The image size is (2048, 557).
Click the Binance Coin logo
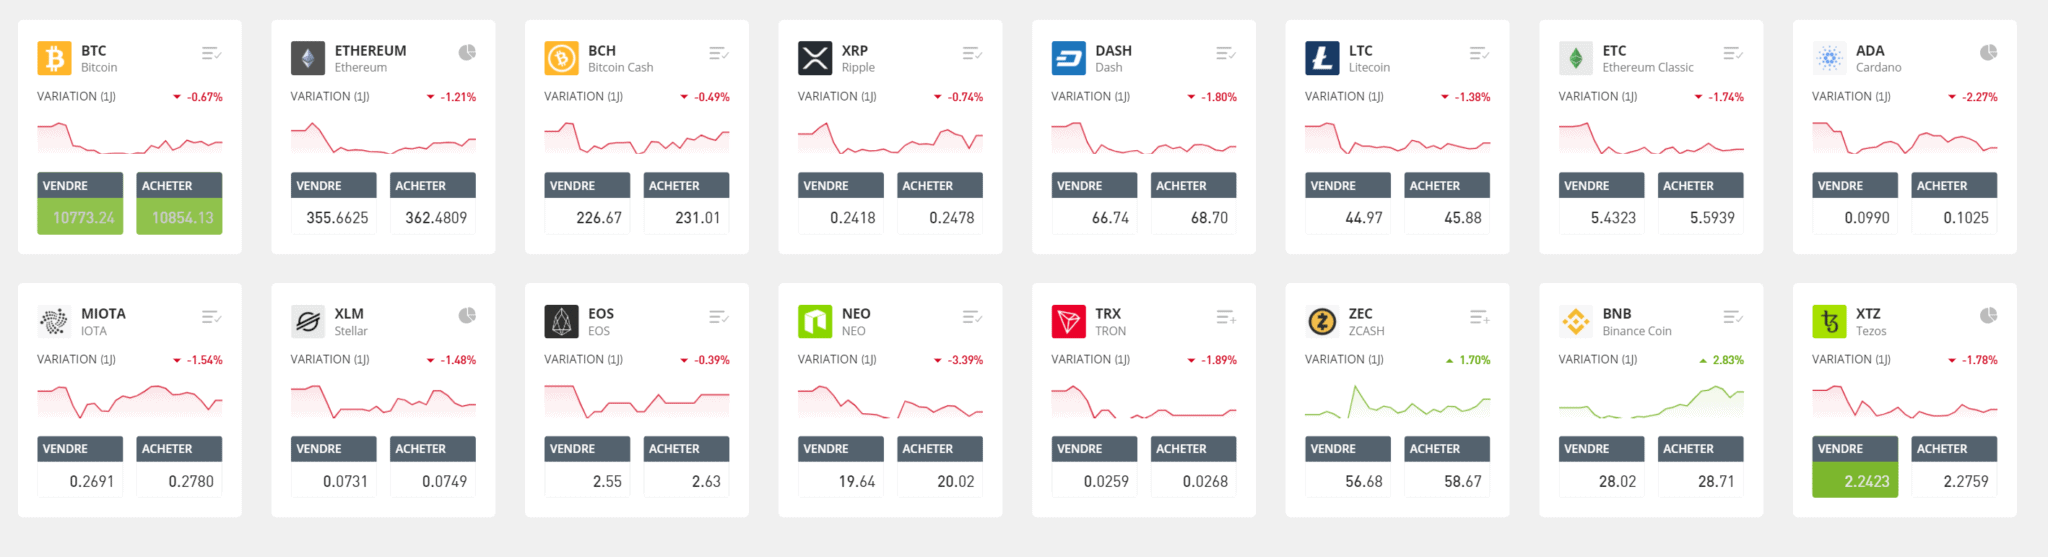coord(1576,321)
